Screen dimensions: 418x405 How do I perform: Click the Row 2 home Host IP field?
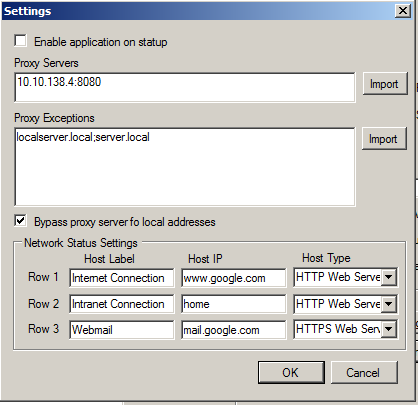pos(234,304)
